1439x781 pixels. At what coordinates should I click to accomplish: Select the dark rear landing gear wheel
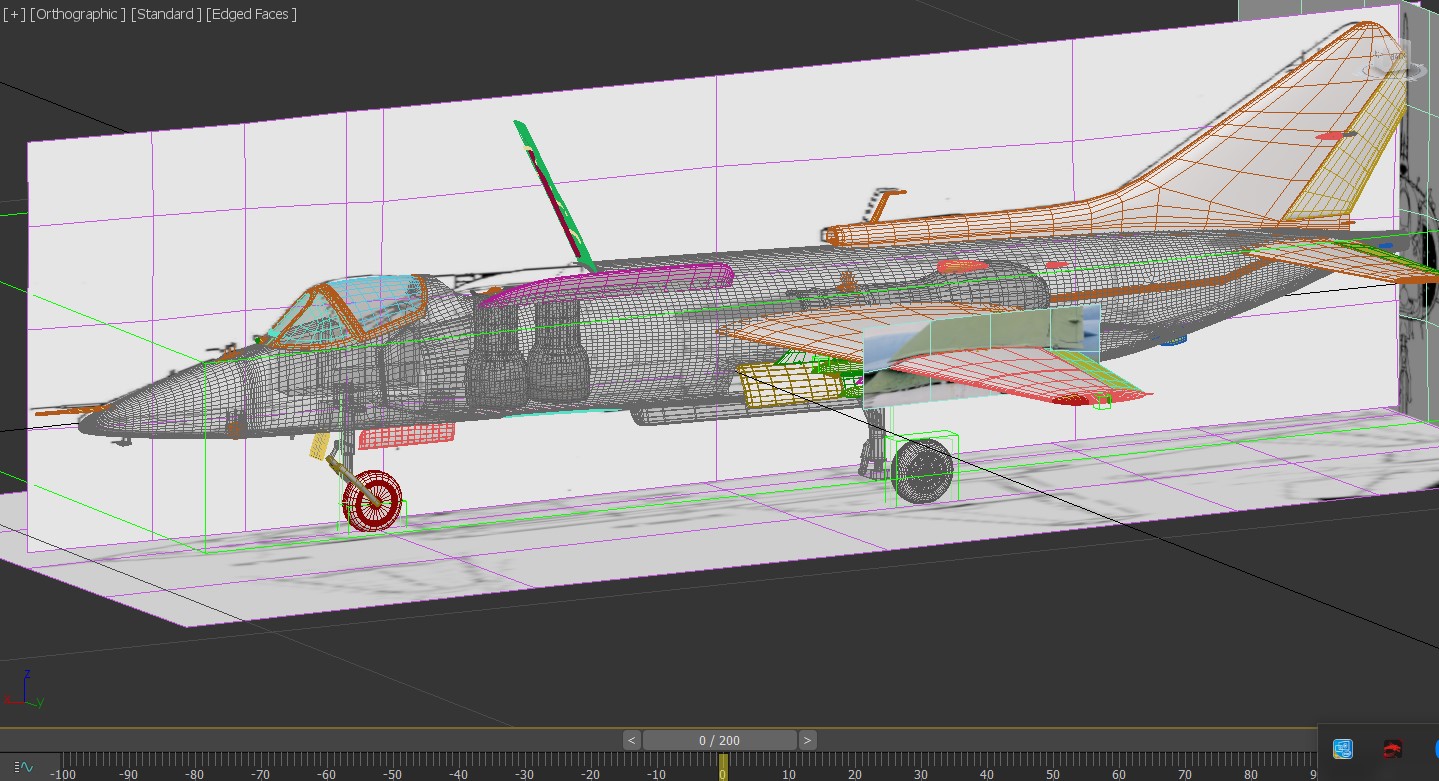[922, 470]
